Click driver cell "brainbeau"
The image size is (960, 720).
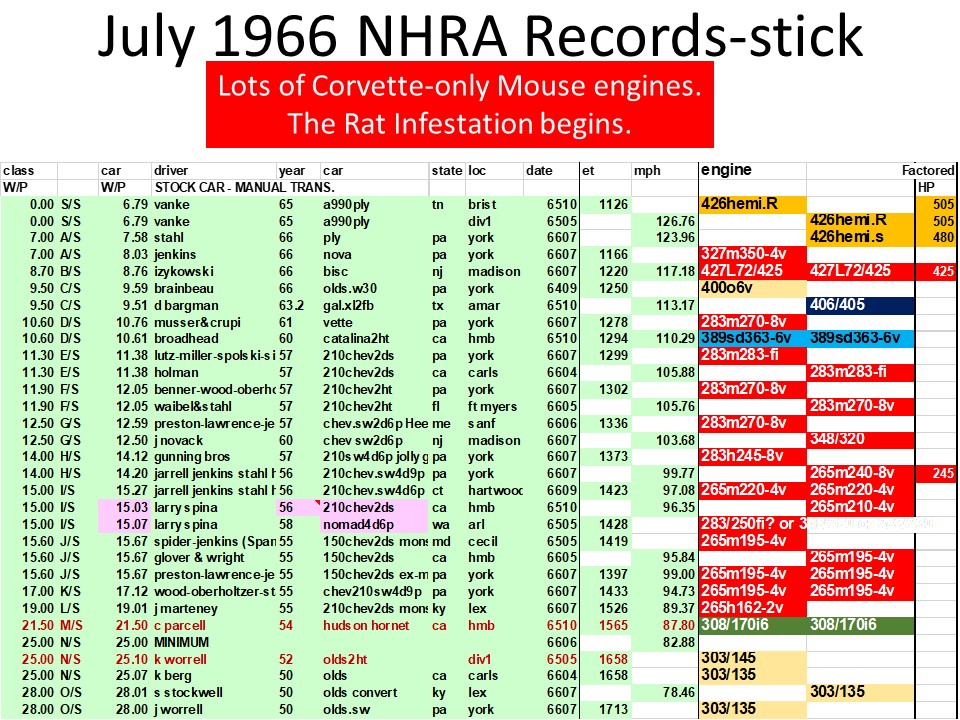click(x=184, y=288)
